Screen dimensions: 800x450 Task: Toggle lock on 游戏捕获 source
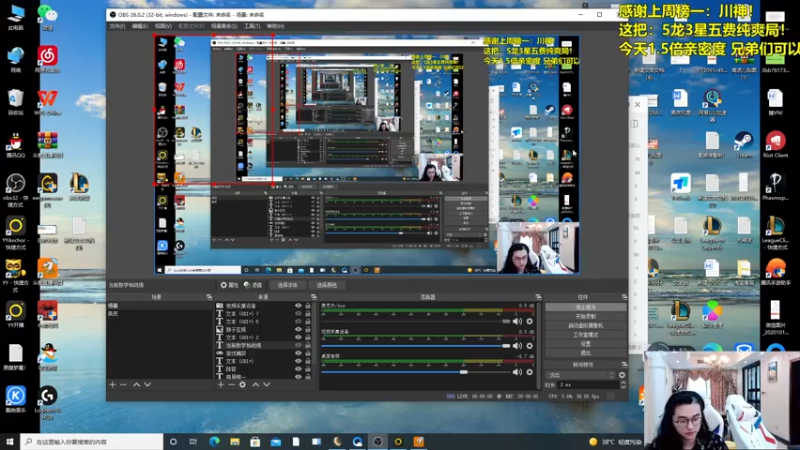tap(308, 353)
